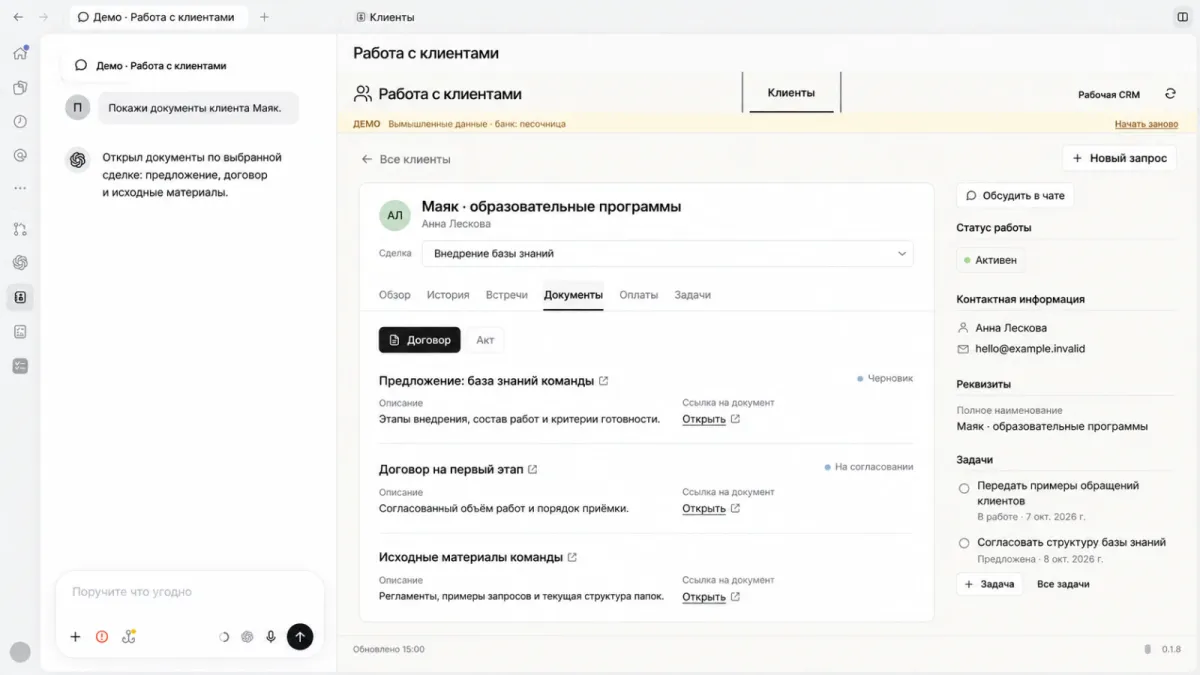Click the Обновлено 15:00 status text
Screen dimensions: 1200x675
[x=388, y=649]
